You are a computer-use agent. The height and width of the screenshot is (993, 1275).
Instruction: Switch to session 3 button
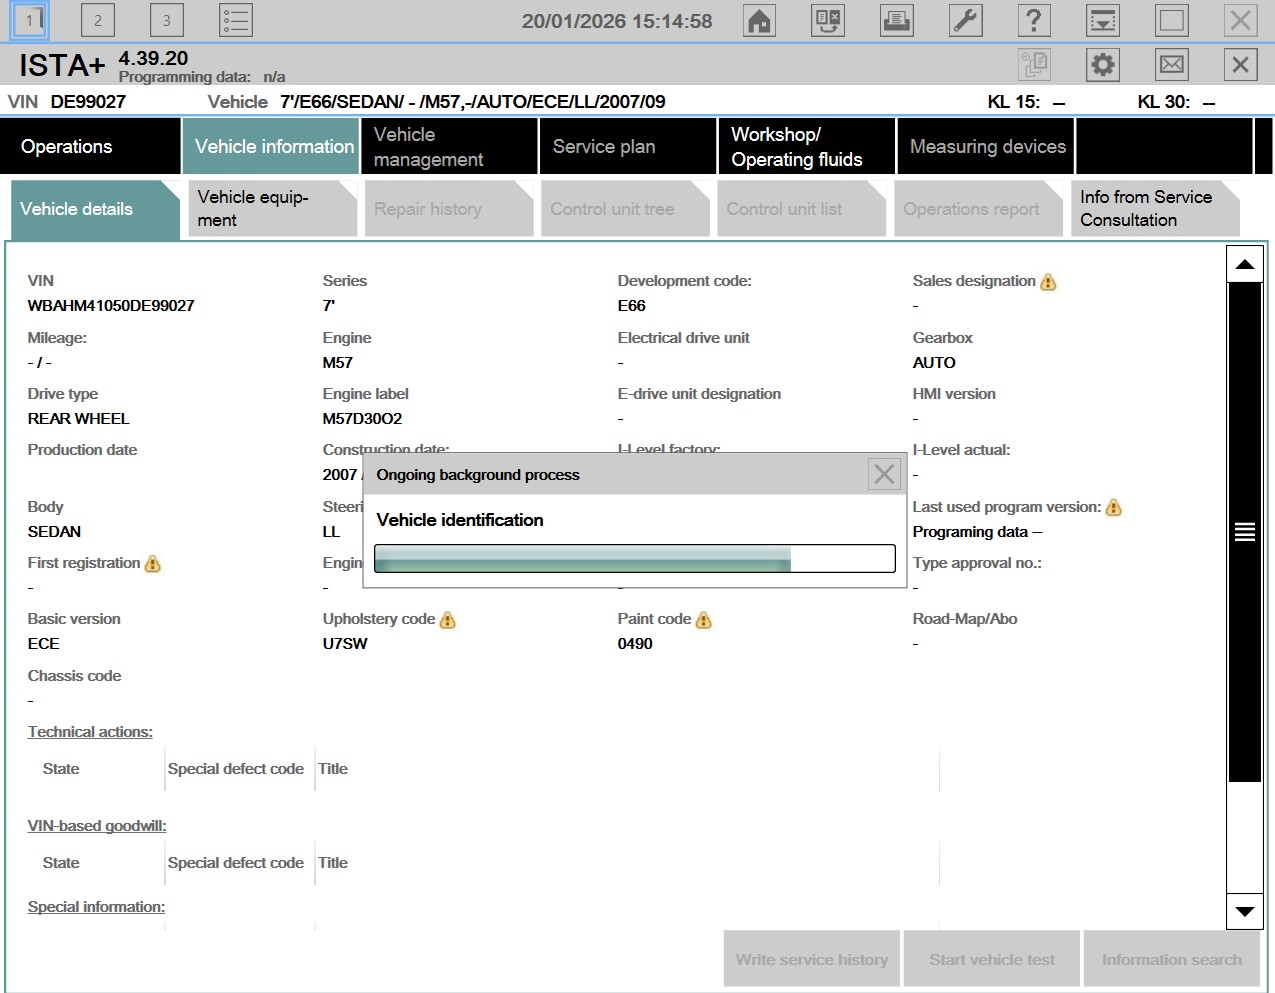click(x=166, y=20)
